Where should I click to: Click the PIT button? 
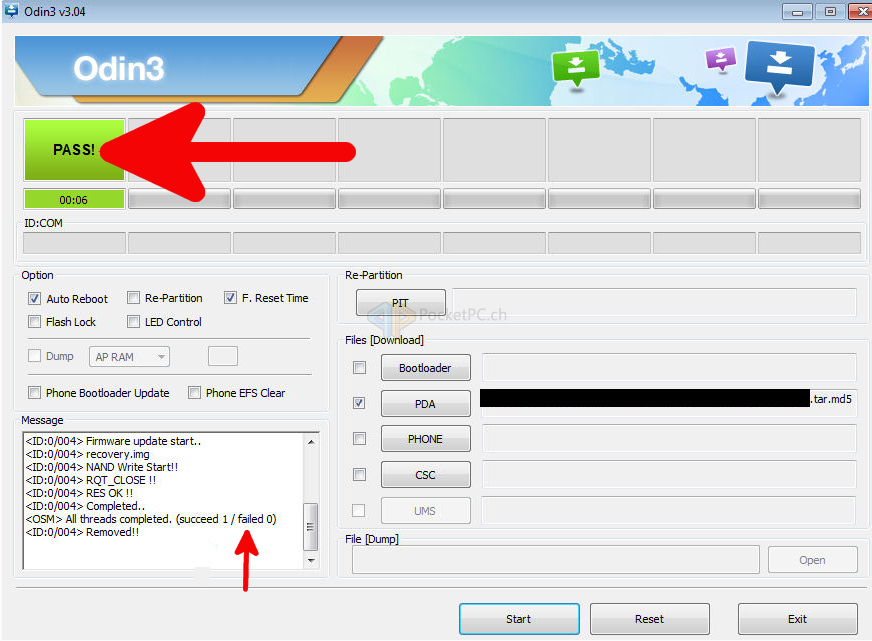pyautogui.click(x=400, y=302)
